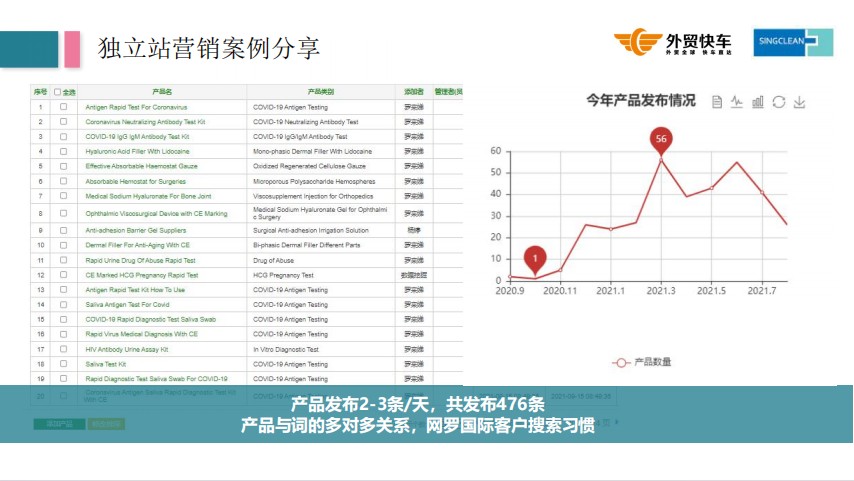854x481 pixels.
Task: Check the Hyaluronic Acid Filler With Lidocaine row
Action: [64, 151]
